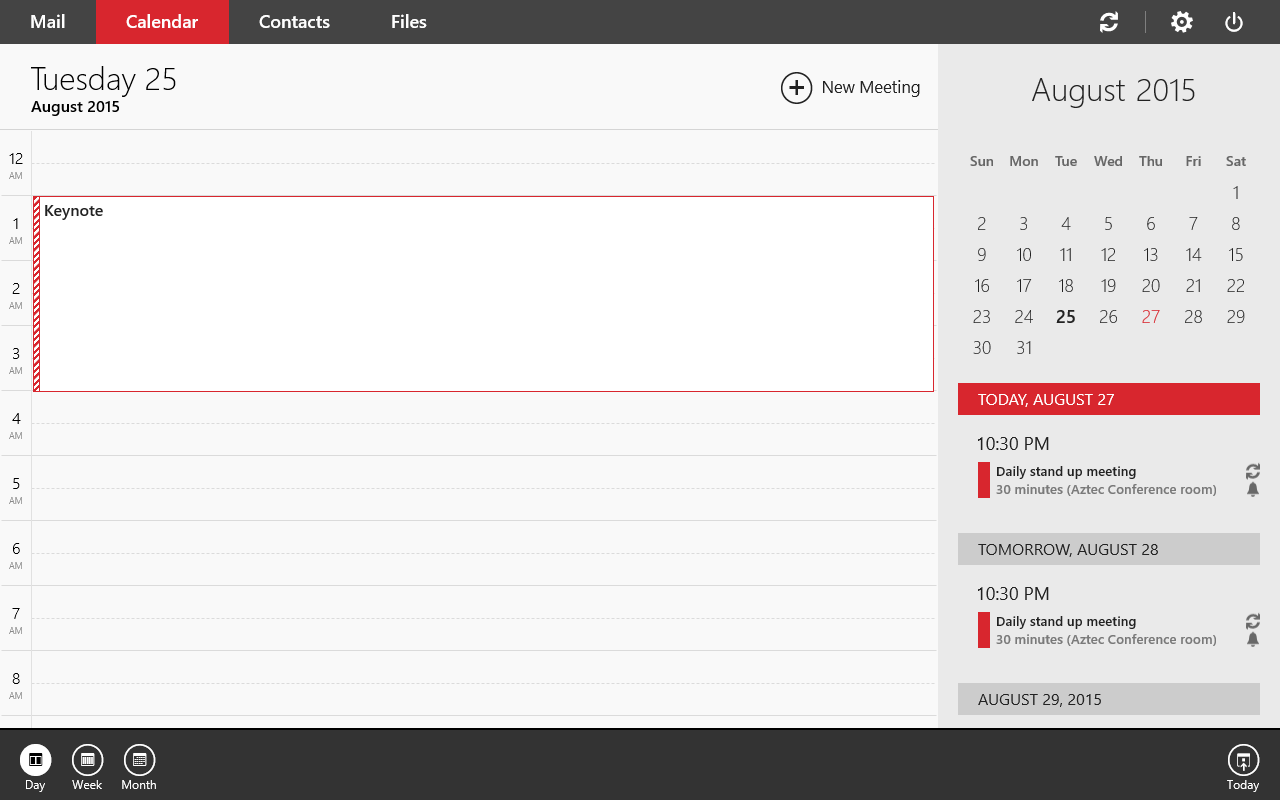Switch to Month view icon
The image size is (1280, 800).
(139, 761)
